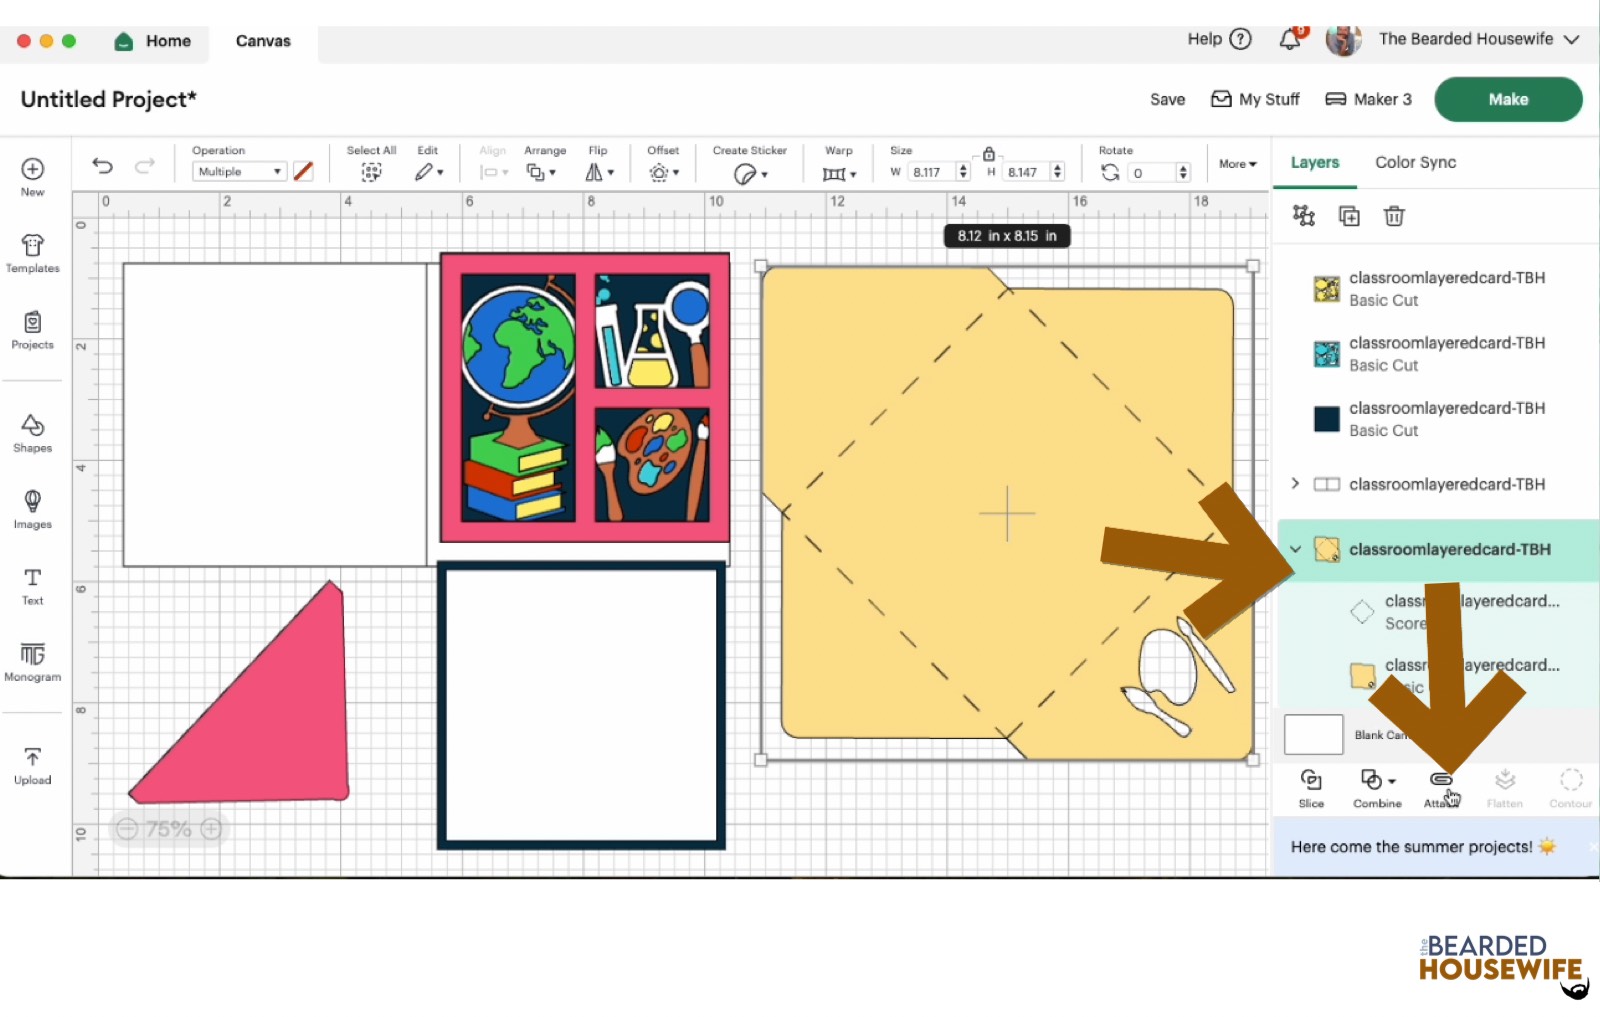Open the Templates panel
The image size is (1600, 1017).
coord(32,253)
